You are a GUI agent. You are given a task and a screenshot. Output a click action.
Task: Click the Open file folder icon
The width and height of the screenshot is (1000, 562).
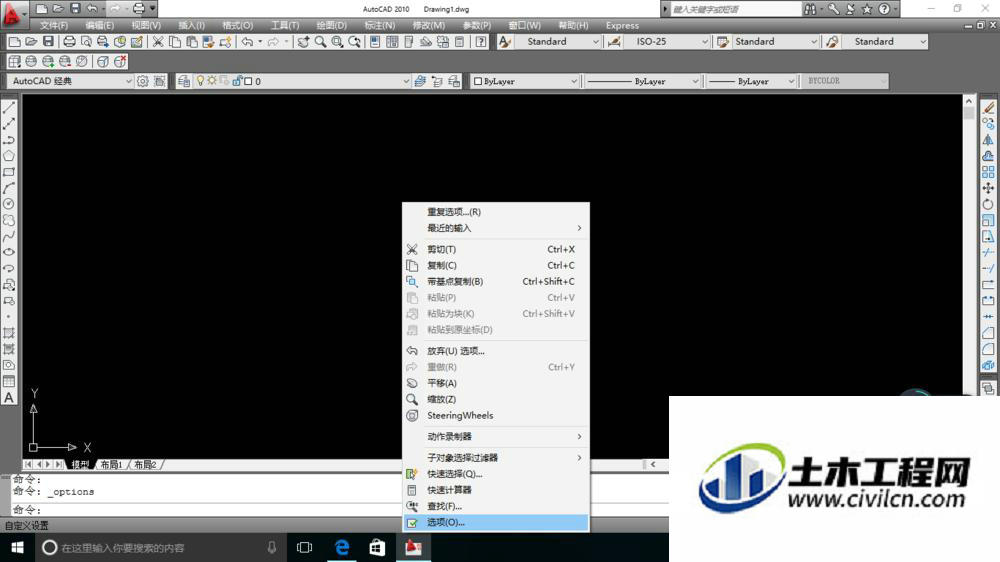click(x=31, y=42)
